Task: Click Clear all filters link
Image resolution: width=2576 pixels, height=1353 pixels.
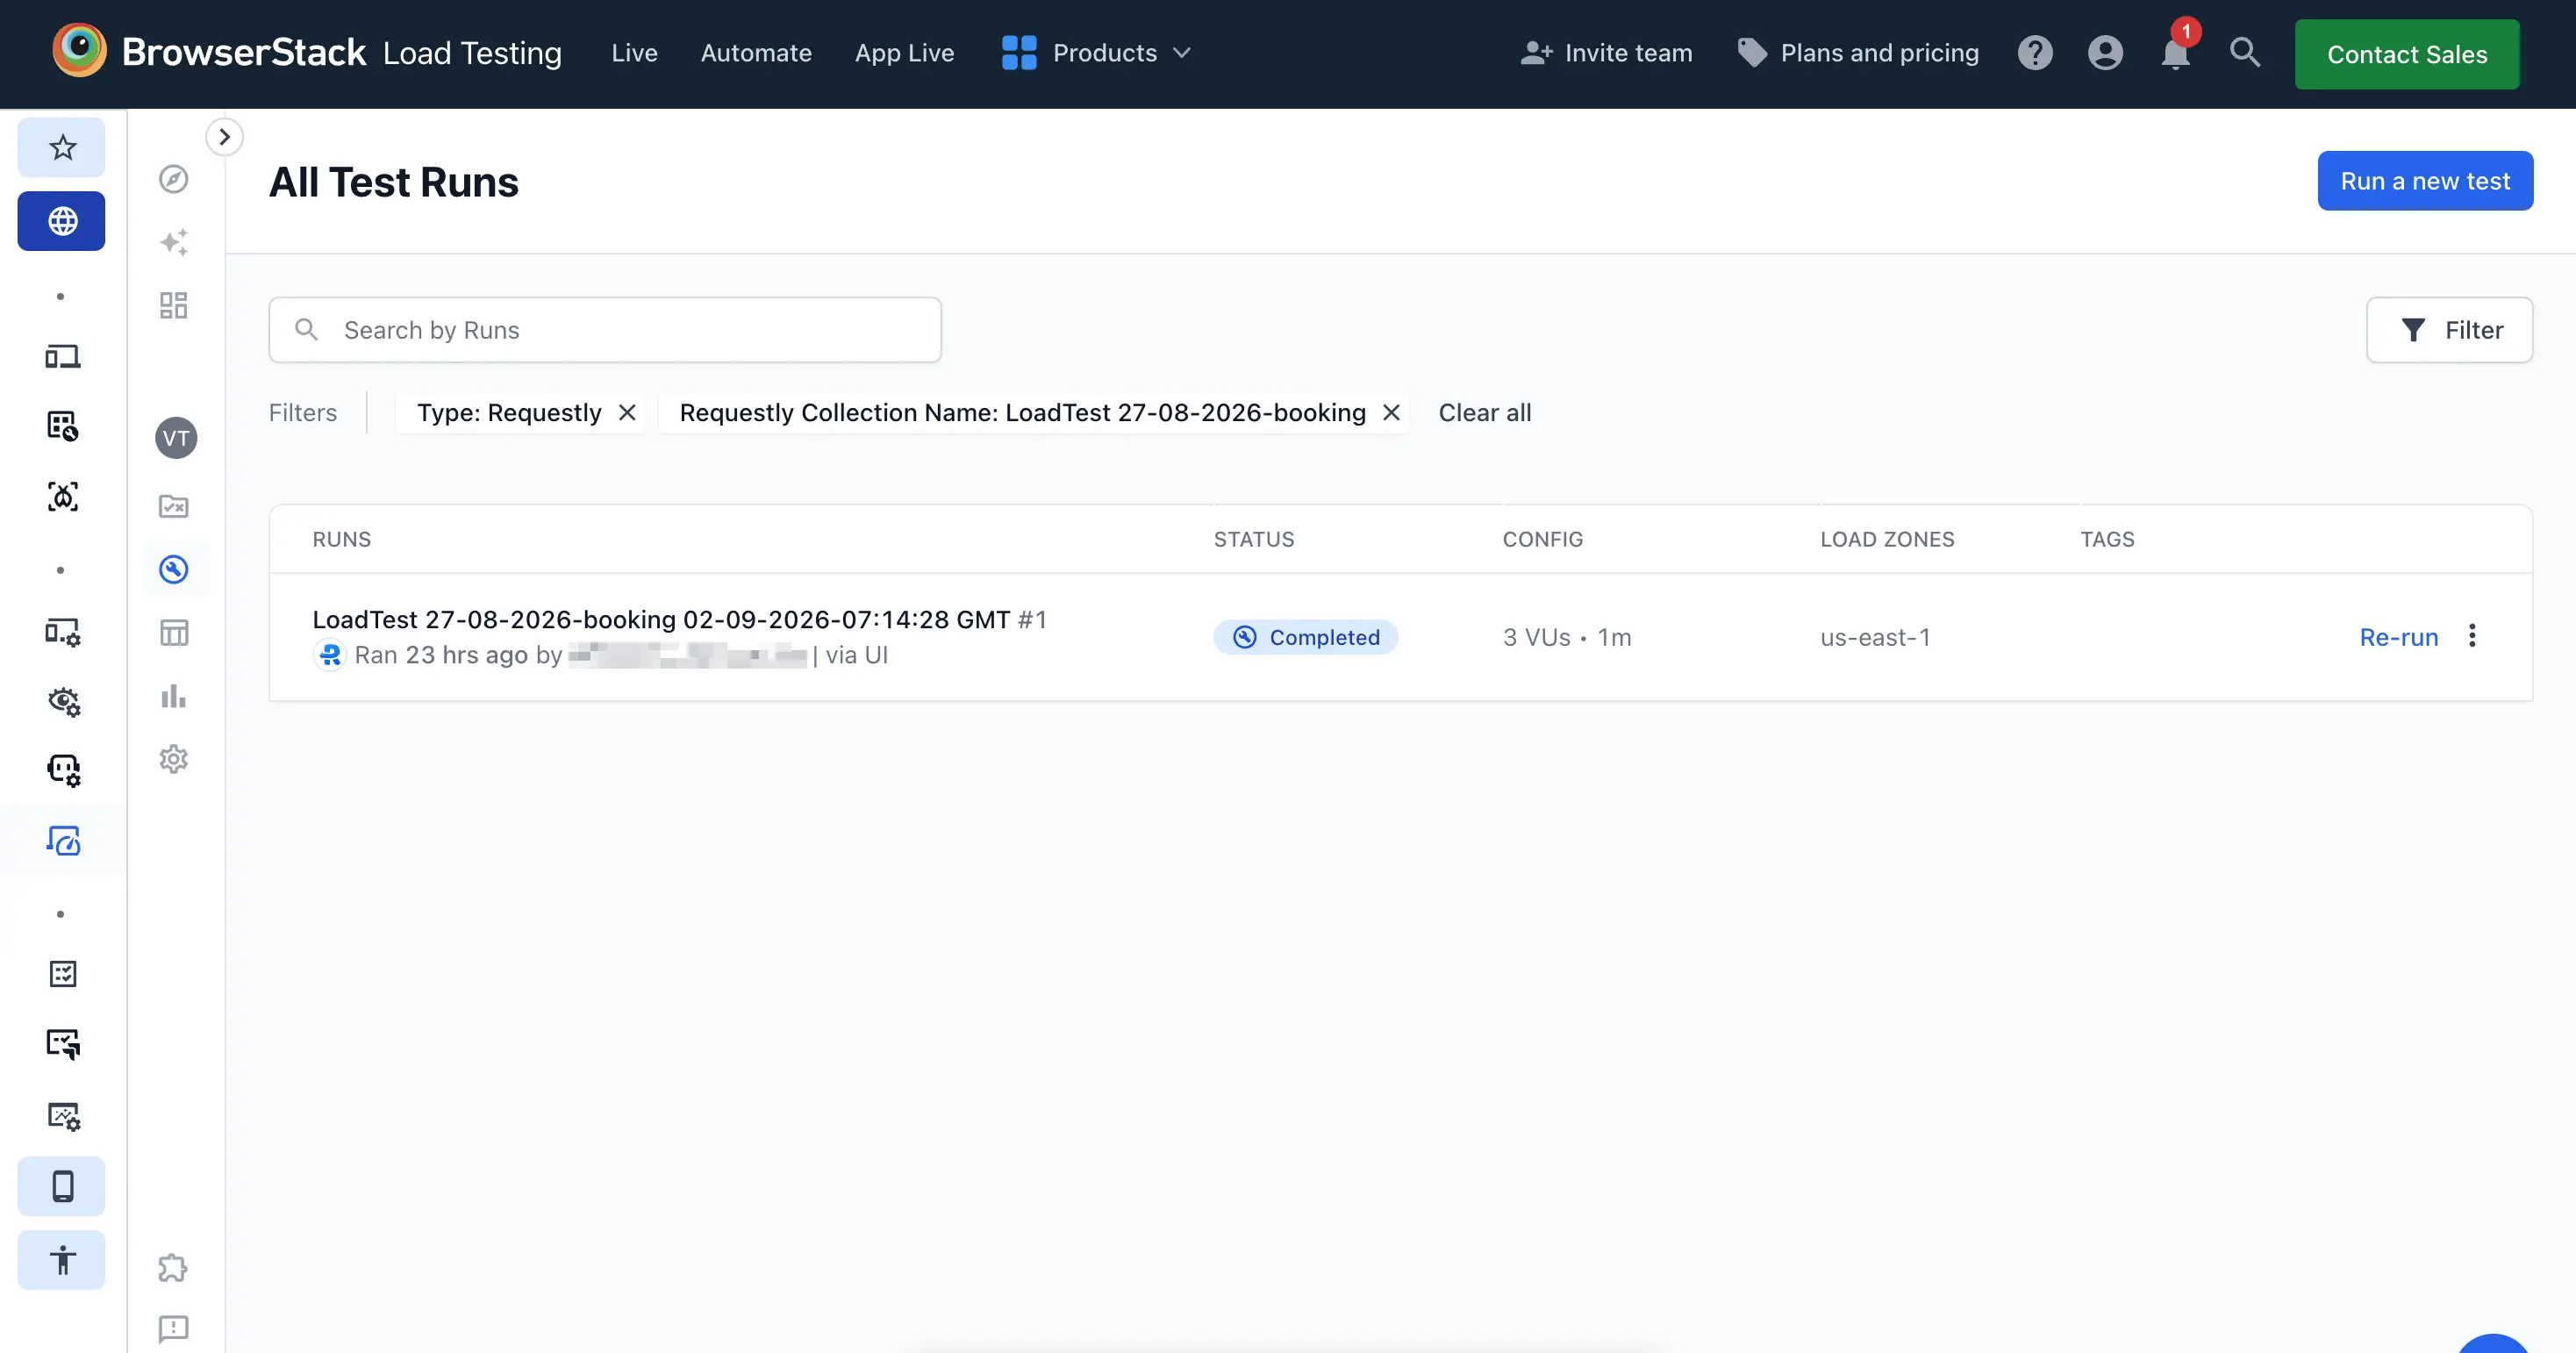Action: (x=1485, y=413)
